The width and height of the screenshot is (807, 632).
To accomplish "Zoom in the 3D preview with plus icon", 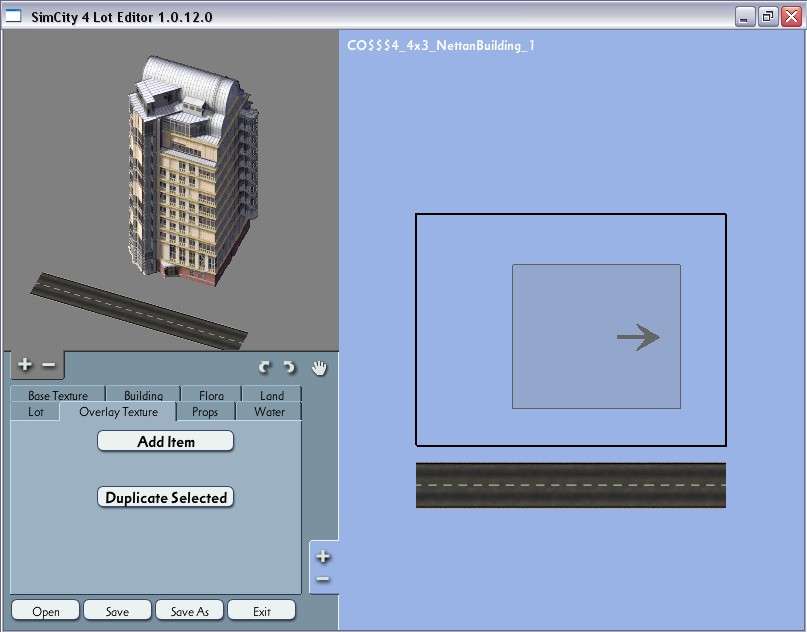I will (x=24, y=364).
